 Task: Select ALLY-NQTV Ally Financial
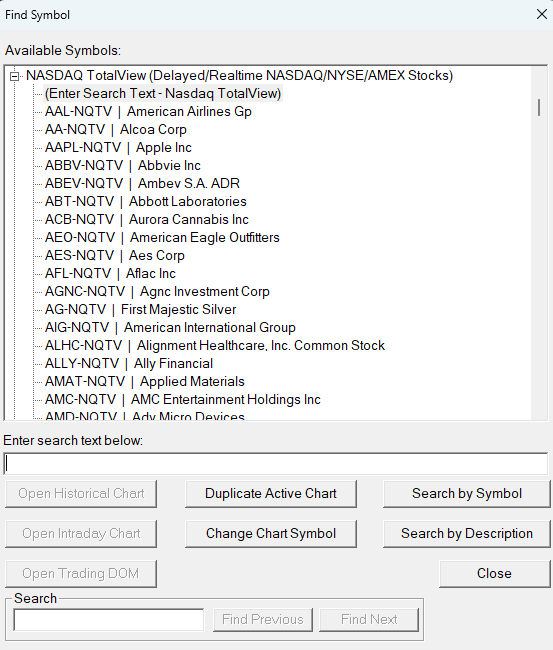tap(129, 364)
